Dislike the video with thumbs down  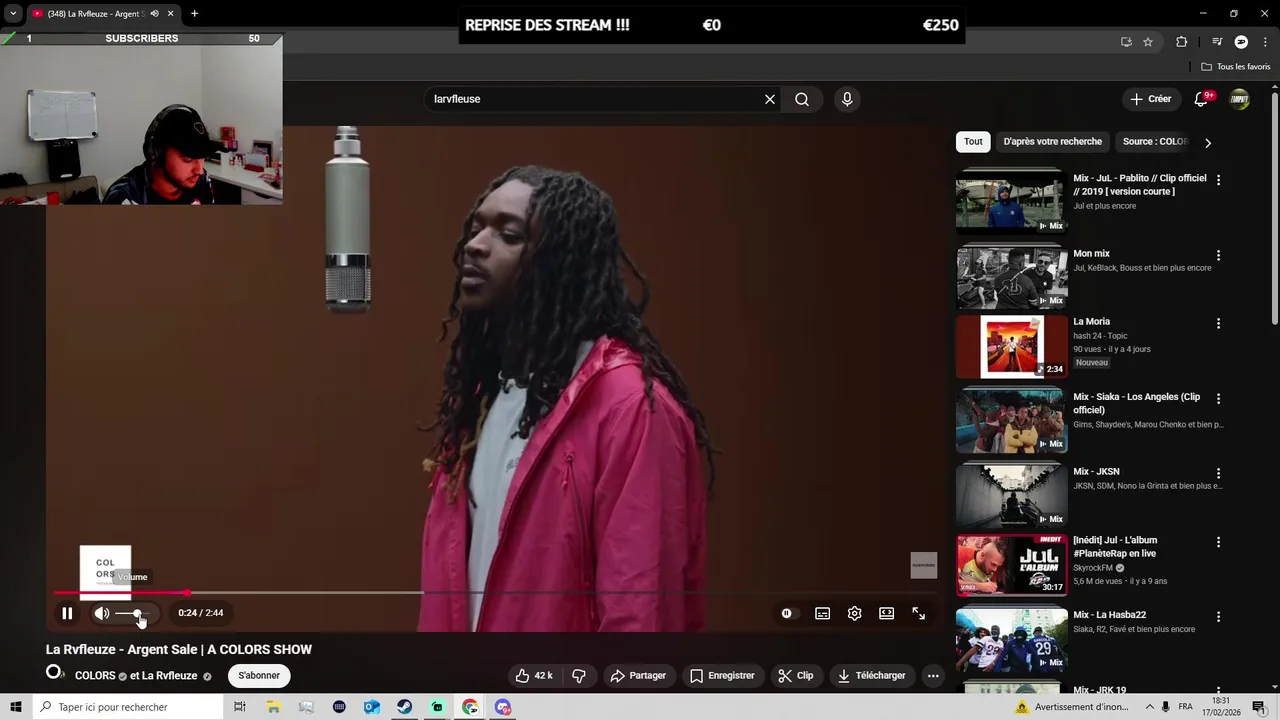579,675
